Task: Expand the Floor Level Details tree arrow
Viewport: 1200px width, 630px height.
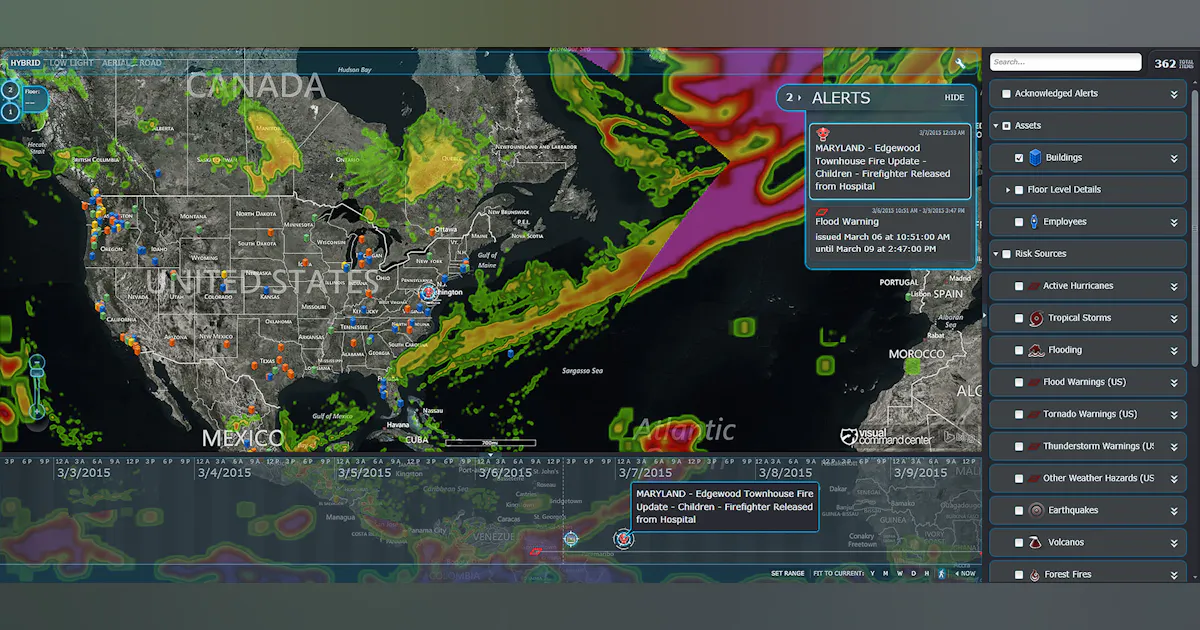Action: coord(1008,189)
